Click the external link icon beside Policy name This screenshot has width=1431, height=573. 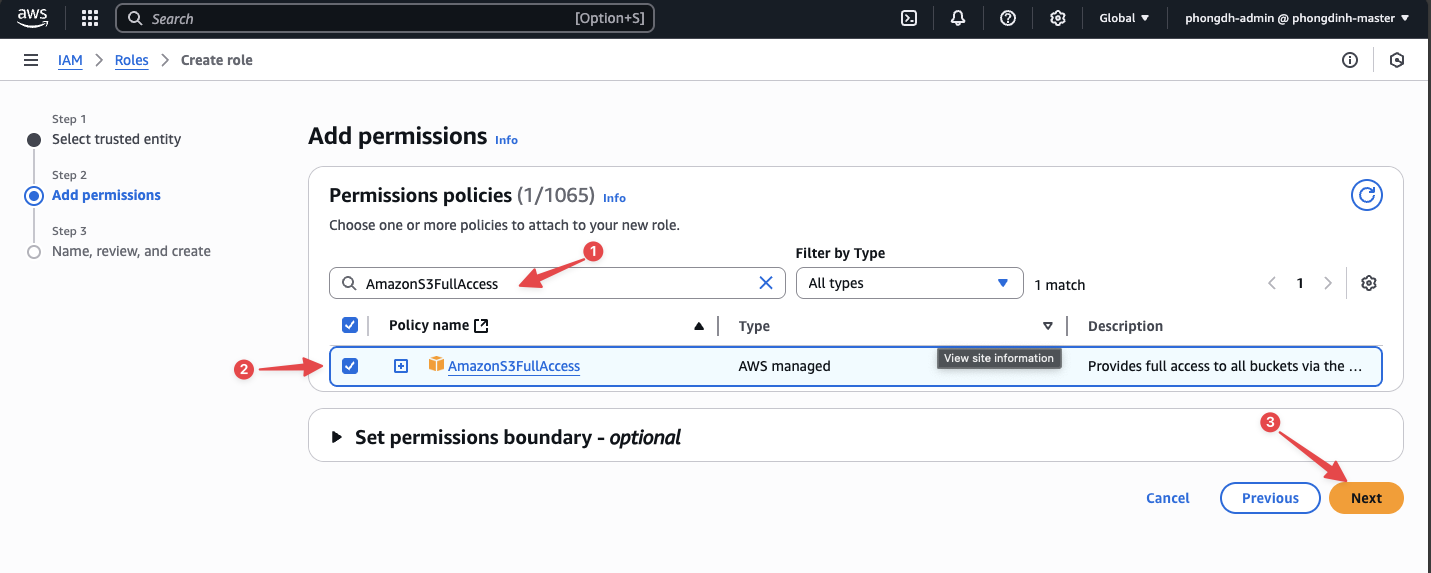pos(481,326)
